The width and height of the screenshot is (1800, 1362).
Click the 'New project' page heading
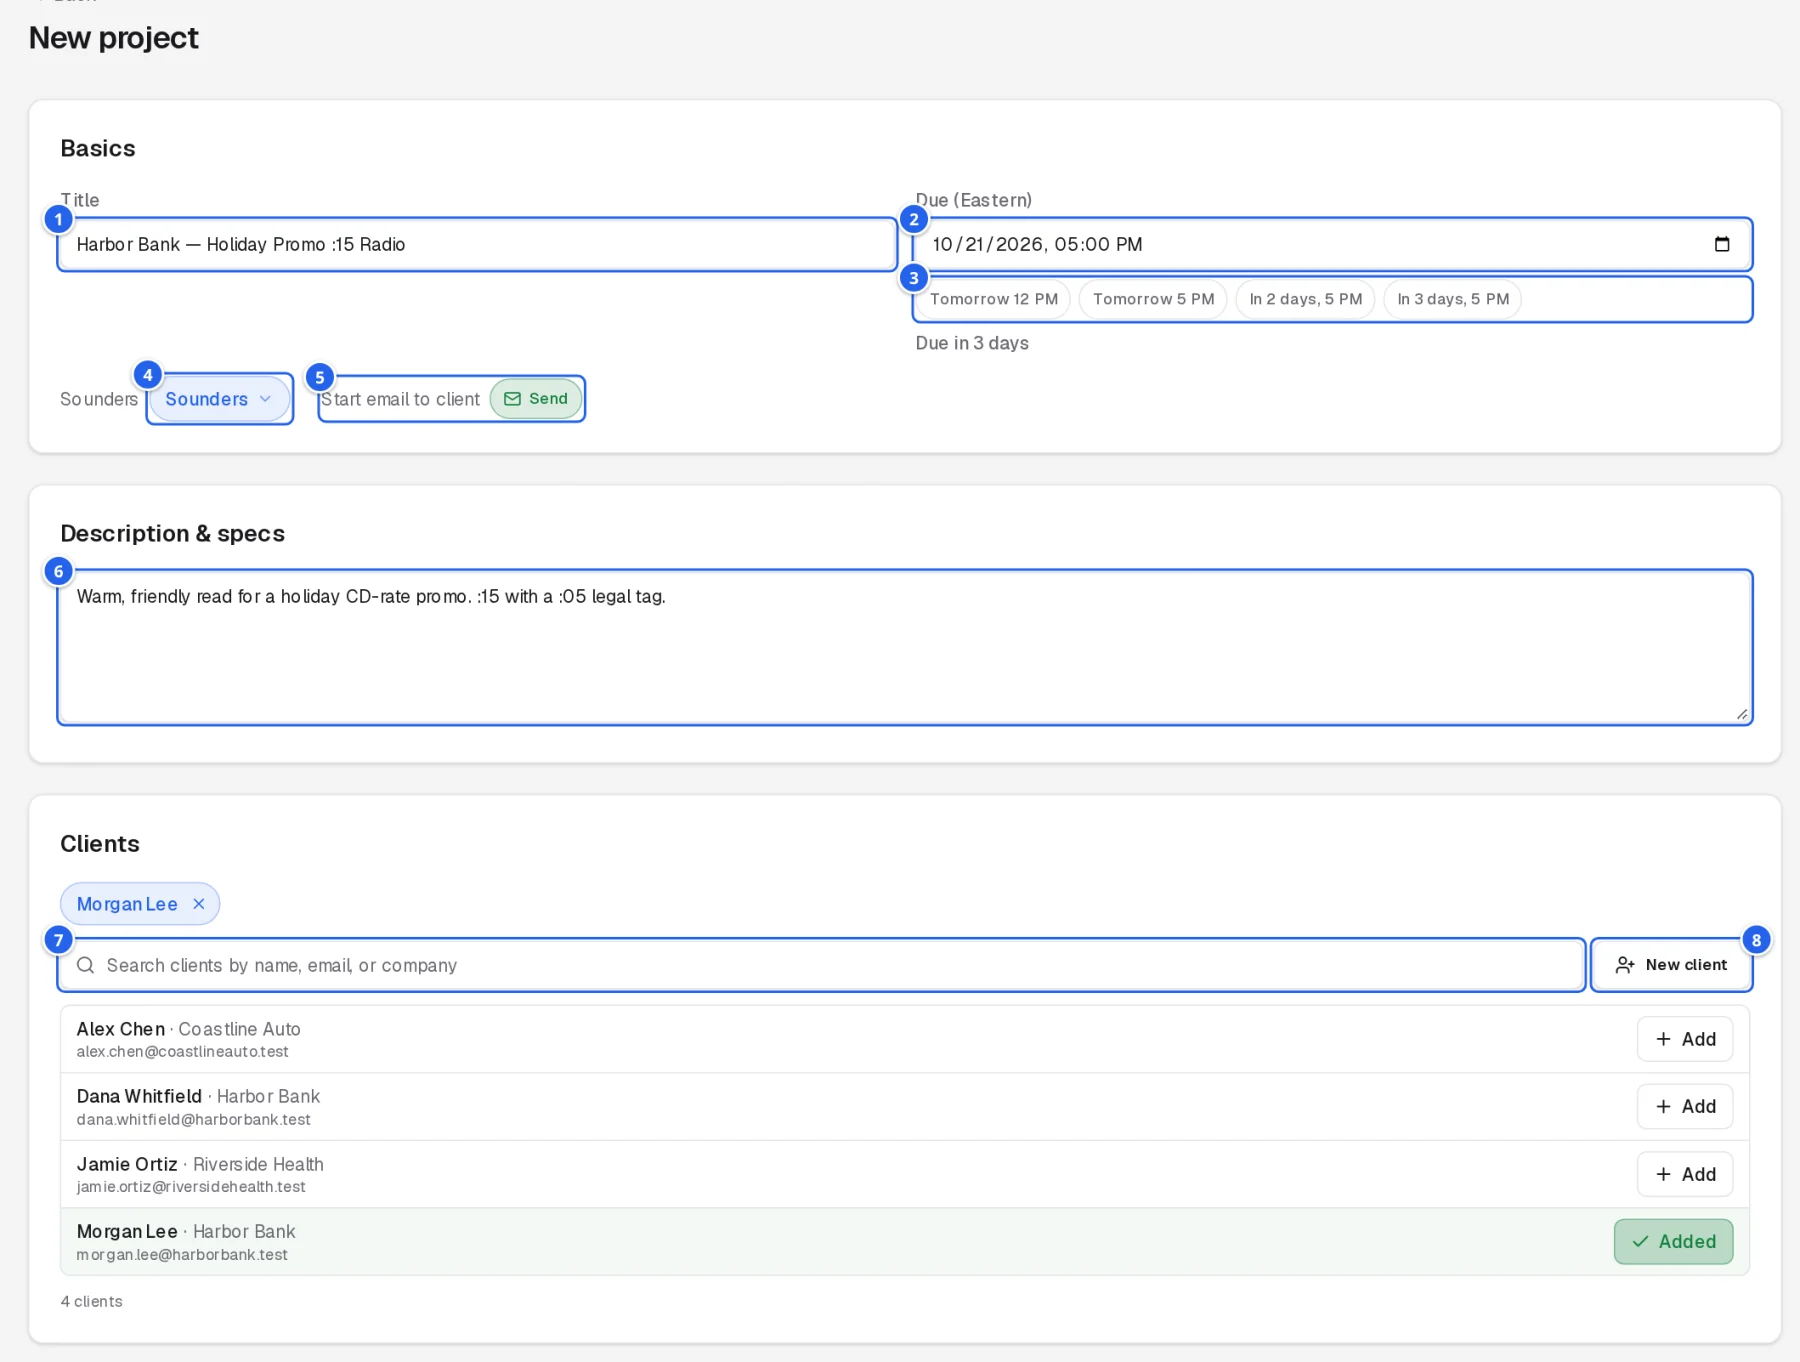(114, 38)
